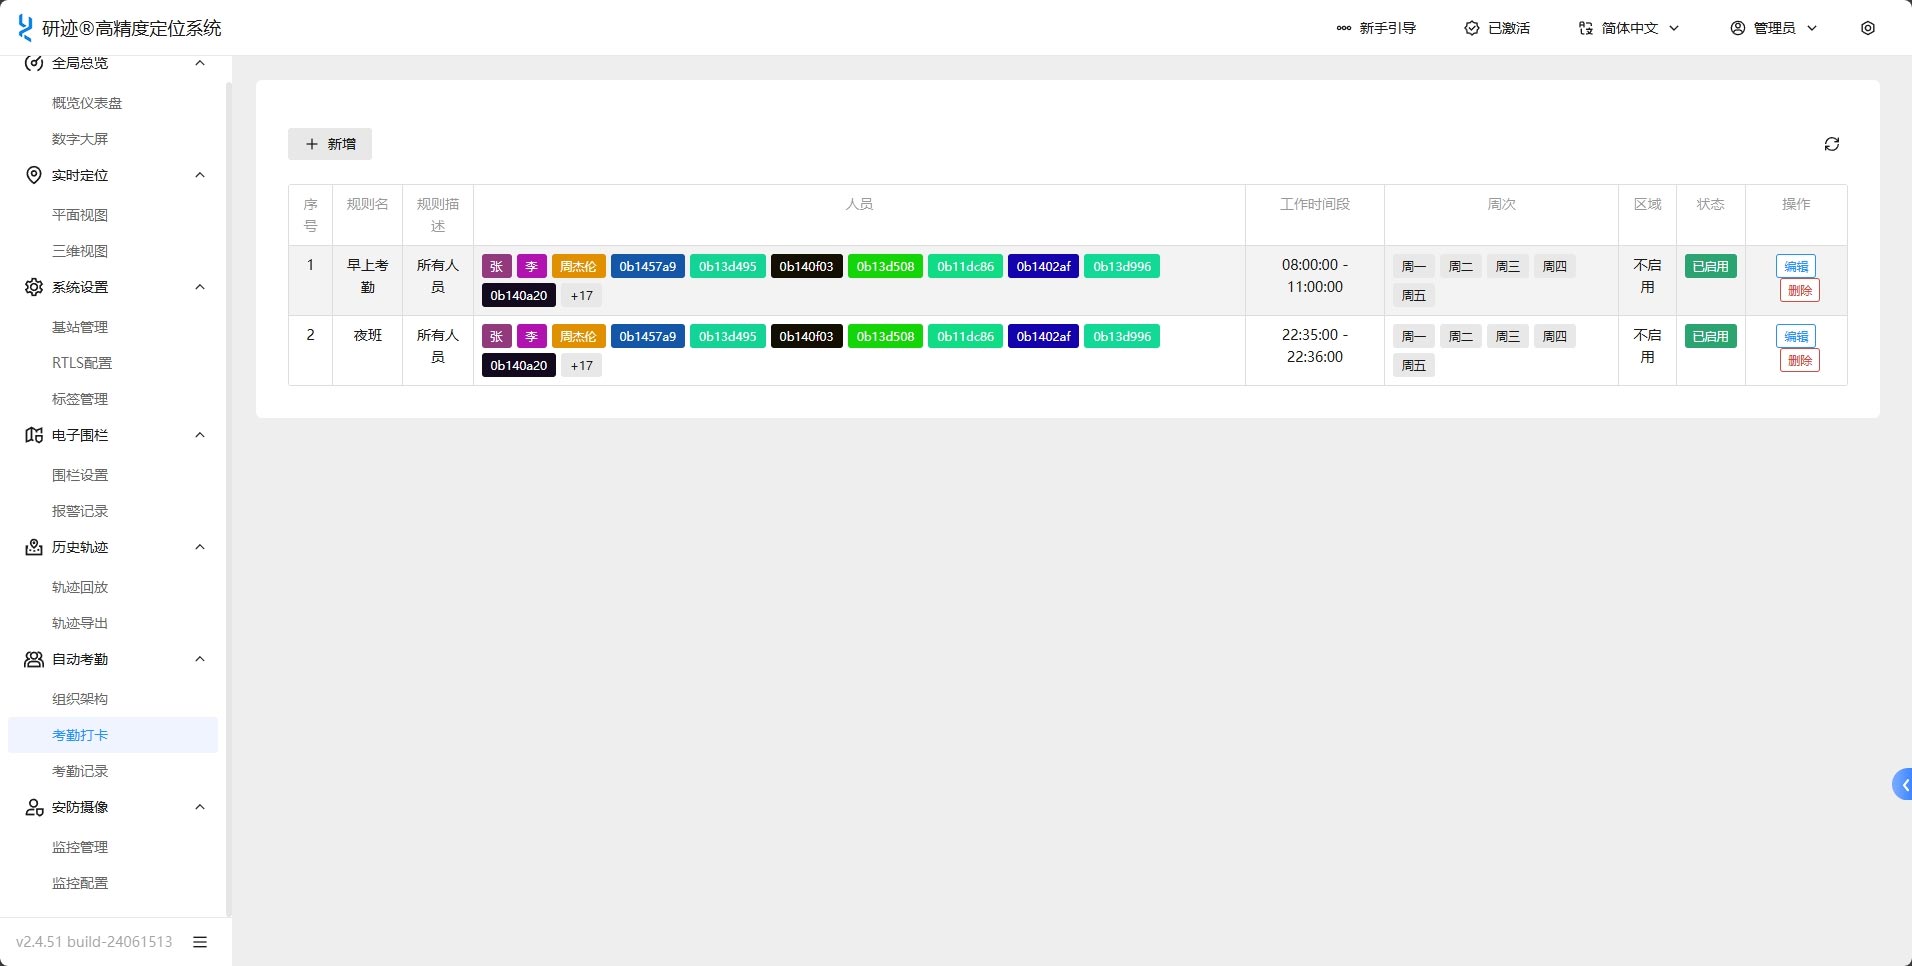Viewport: 1912px width, 966px height.
Task: Open 标签管理 page
Action: [x=80, y=399]
